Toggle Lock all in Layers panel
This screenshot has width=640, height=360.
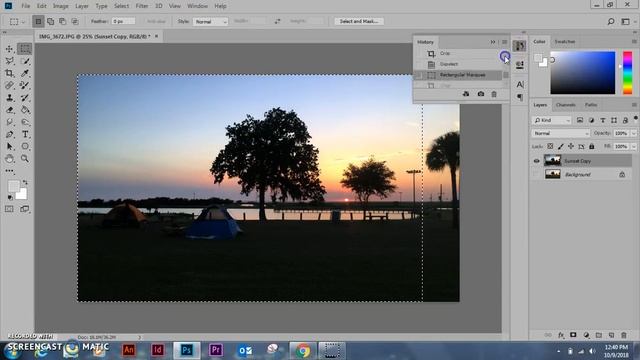pos(591,146)
